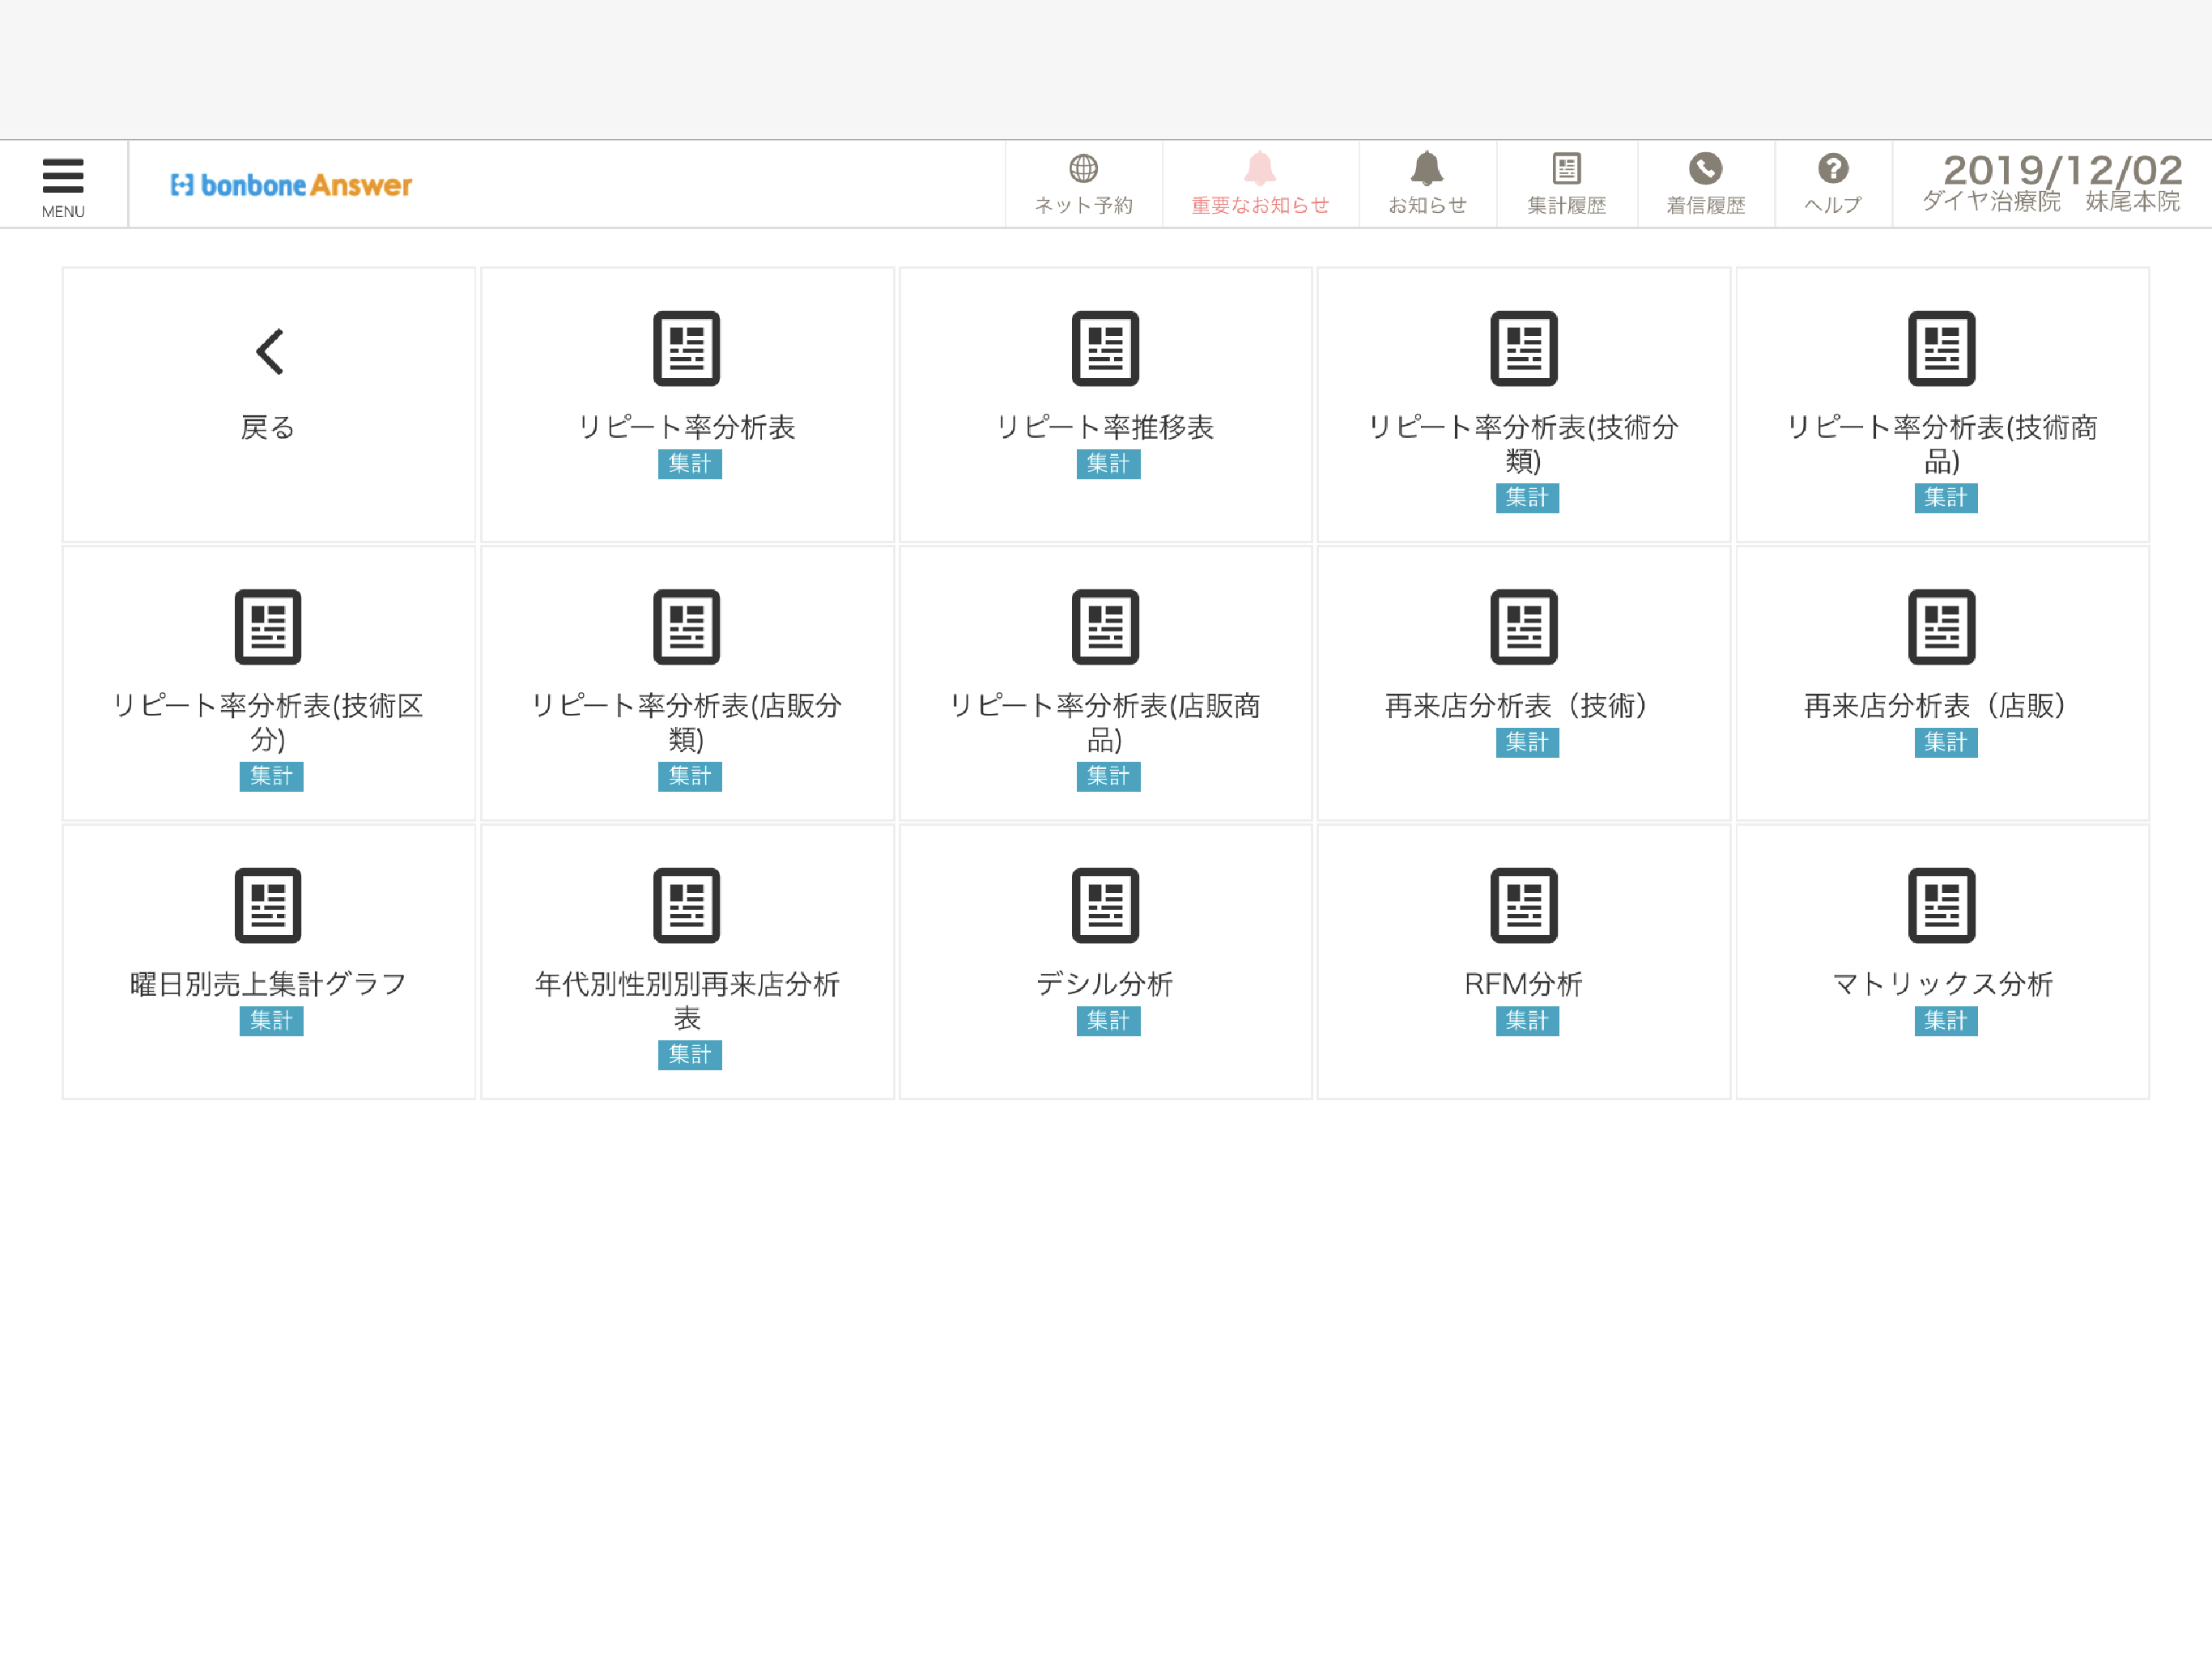The height and width of the screenshot is (1658, 2212).
Task: Click the ヘルプ text label
Action: [1833, 205]
